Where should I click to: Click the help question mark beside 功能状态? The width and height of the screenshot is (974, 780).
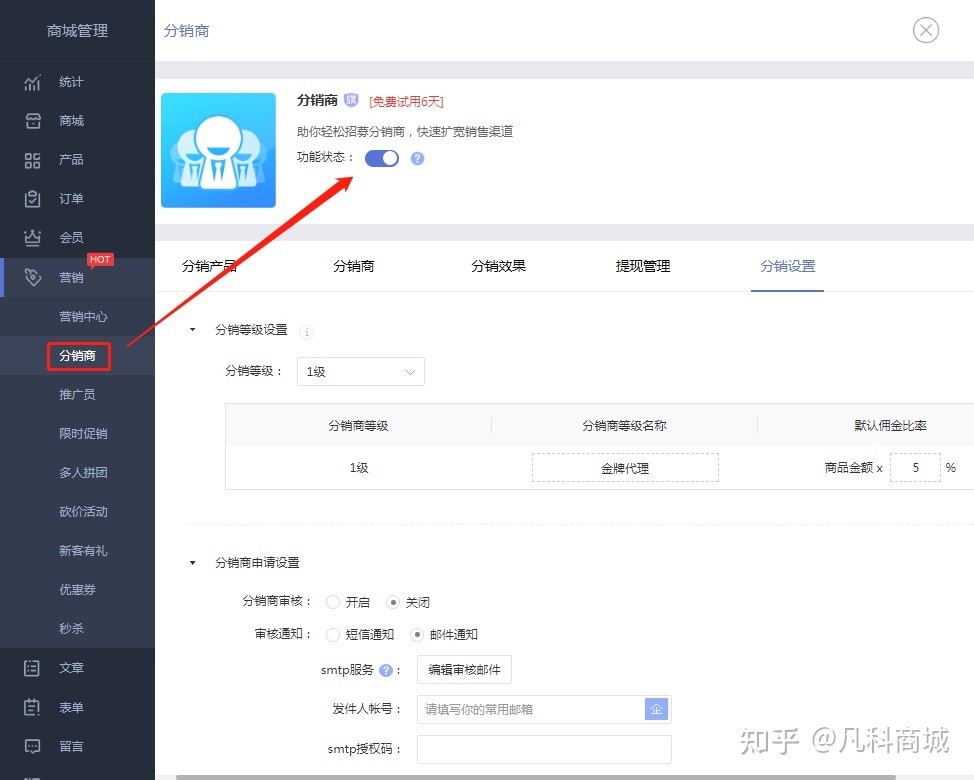[417, 158]
